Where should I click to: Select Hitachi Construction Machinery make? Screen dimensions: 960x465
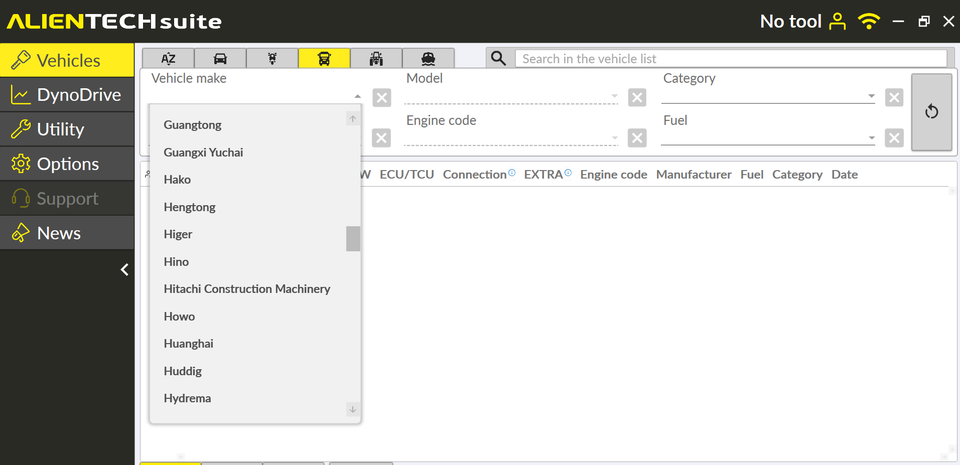(248, 289)
